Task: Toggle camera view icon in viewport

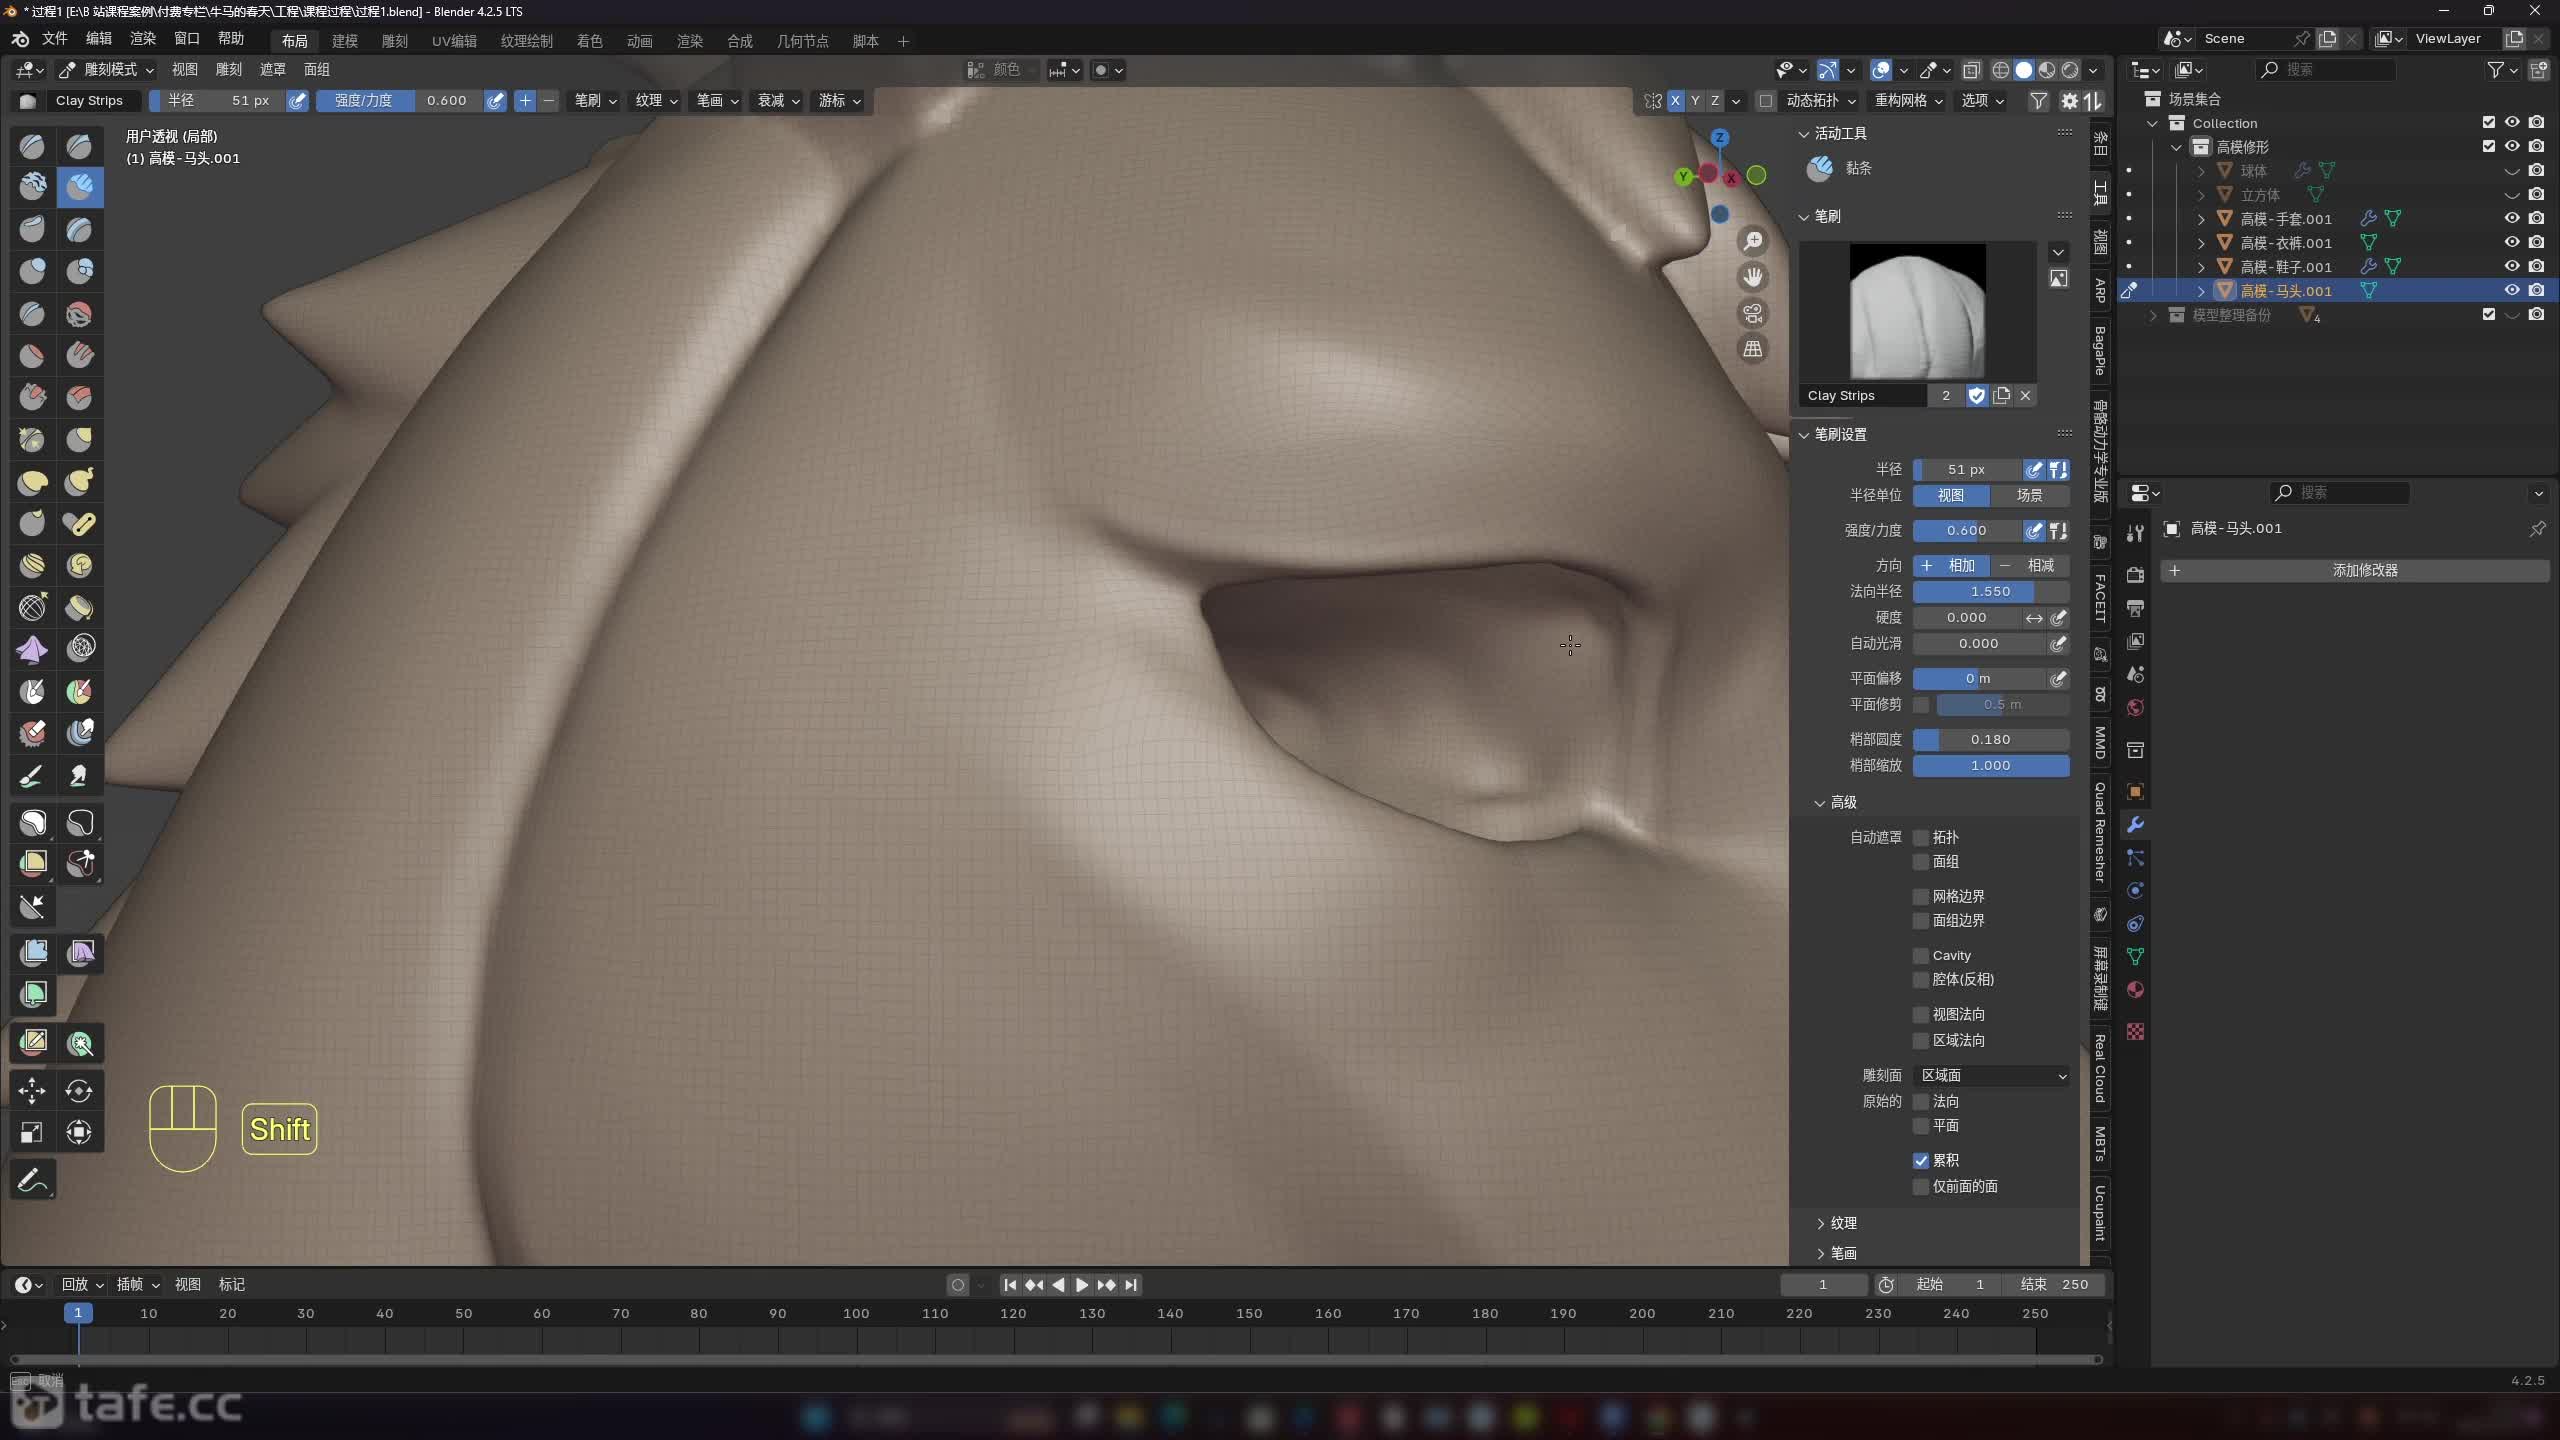Action: pyautogui.click(x=1753, y=313)
